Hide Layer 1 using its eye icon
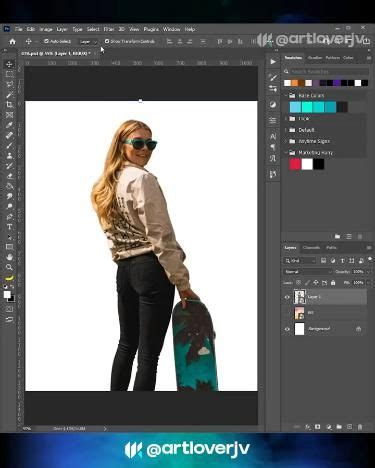This screenshot has height=468, width=375. (x=287, y=297)
